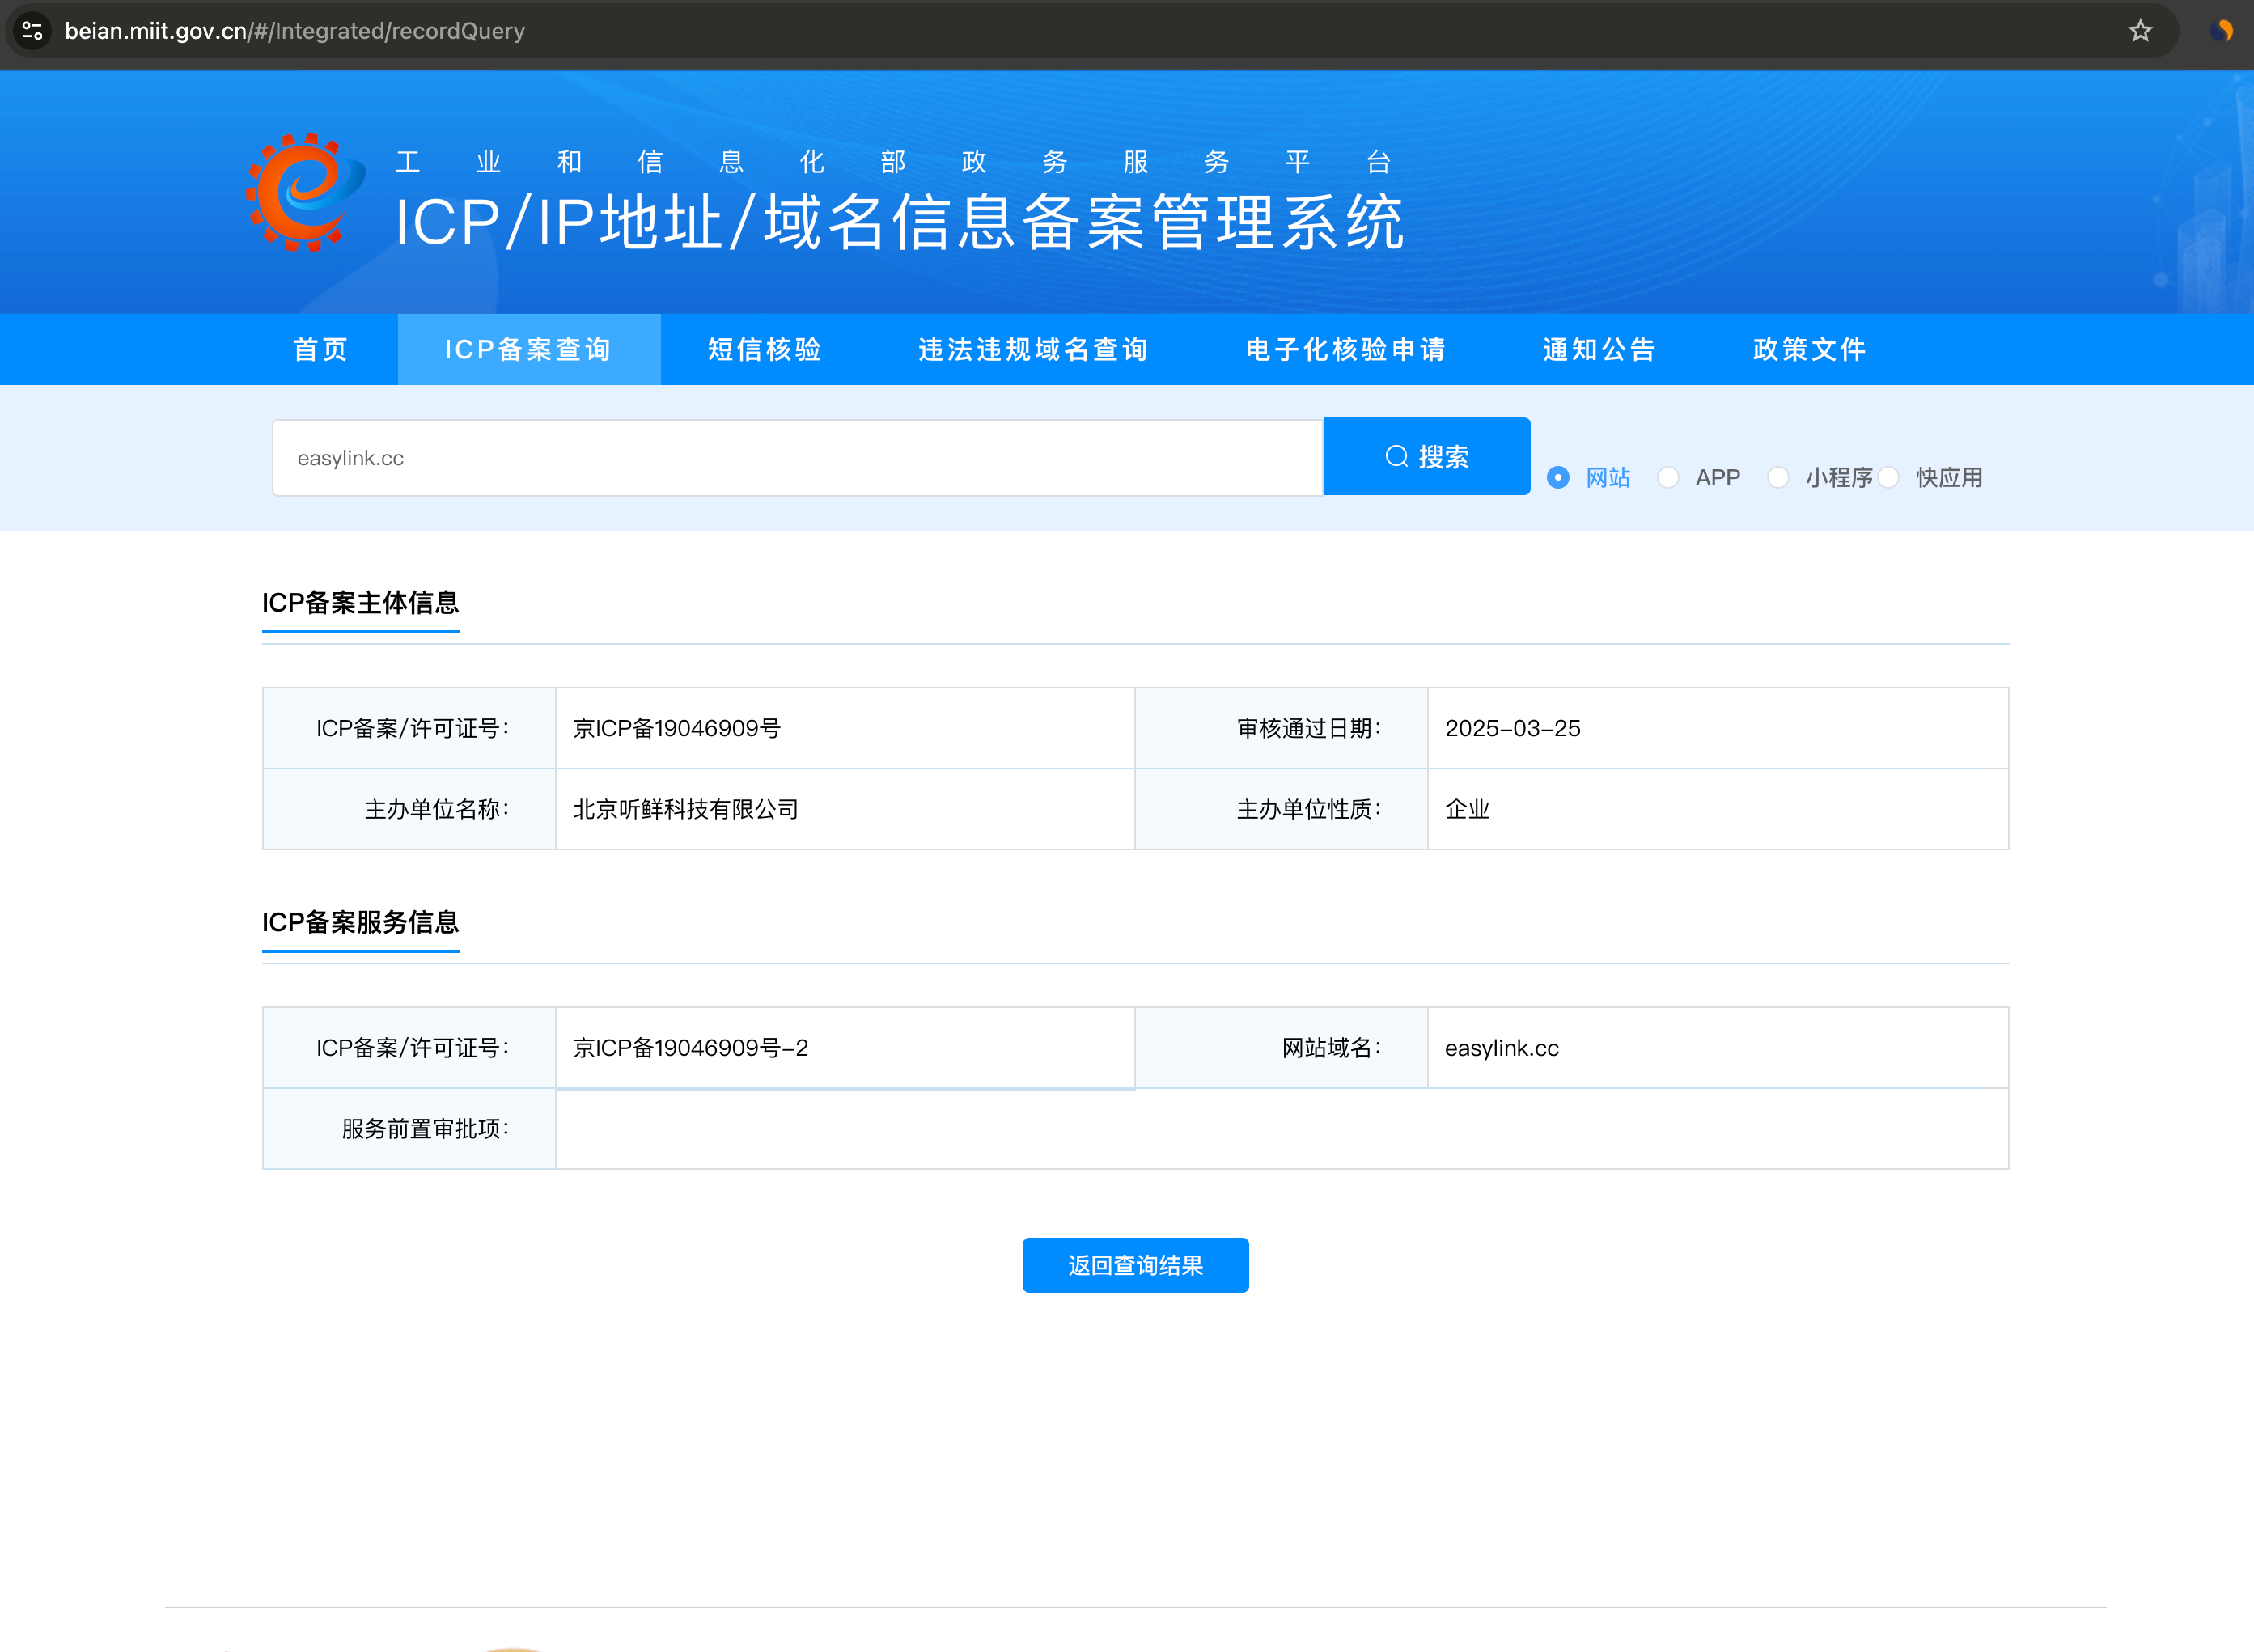Click the magnifier icon in the search button
The height and width of the screenshot is (1652, 2254).
pyautogui.click(x=1396, y=457)
